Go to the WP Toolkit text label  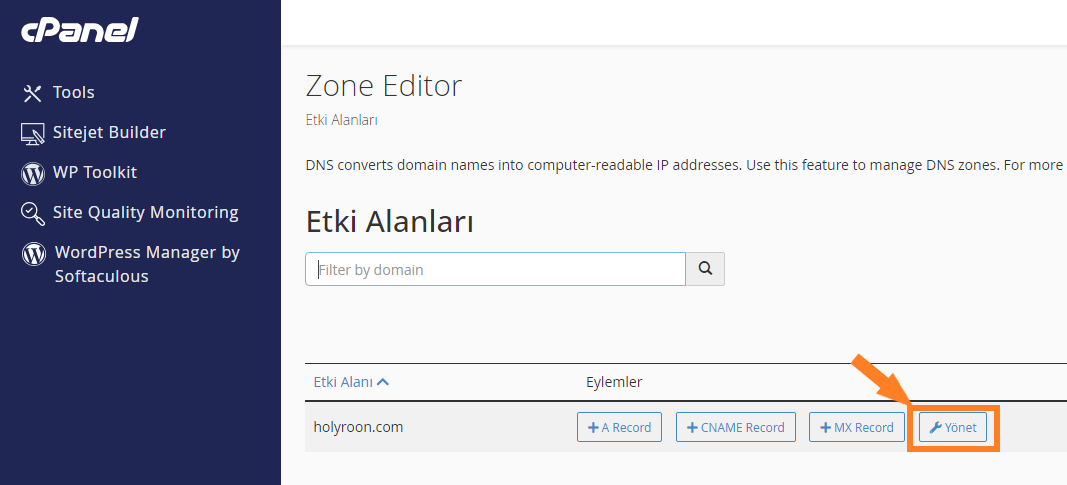pos(95,173)
